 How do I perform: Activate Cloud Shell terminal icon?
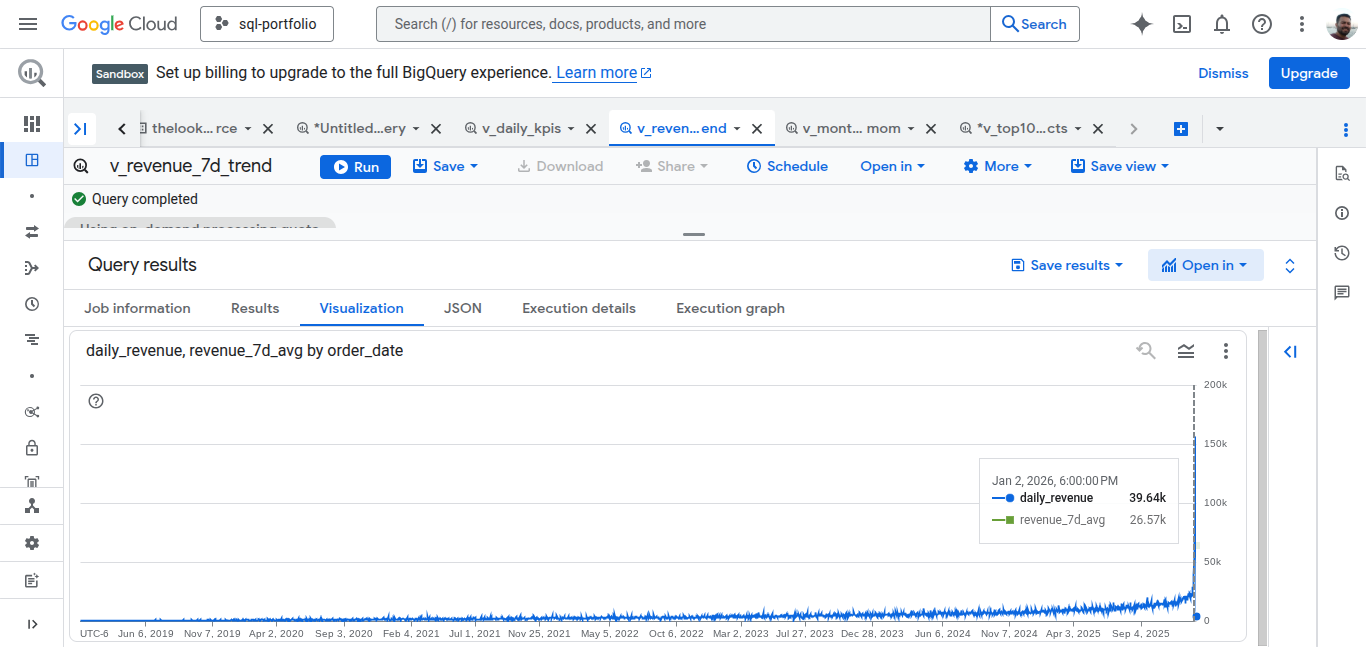point(1181,24)
